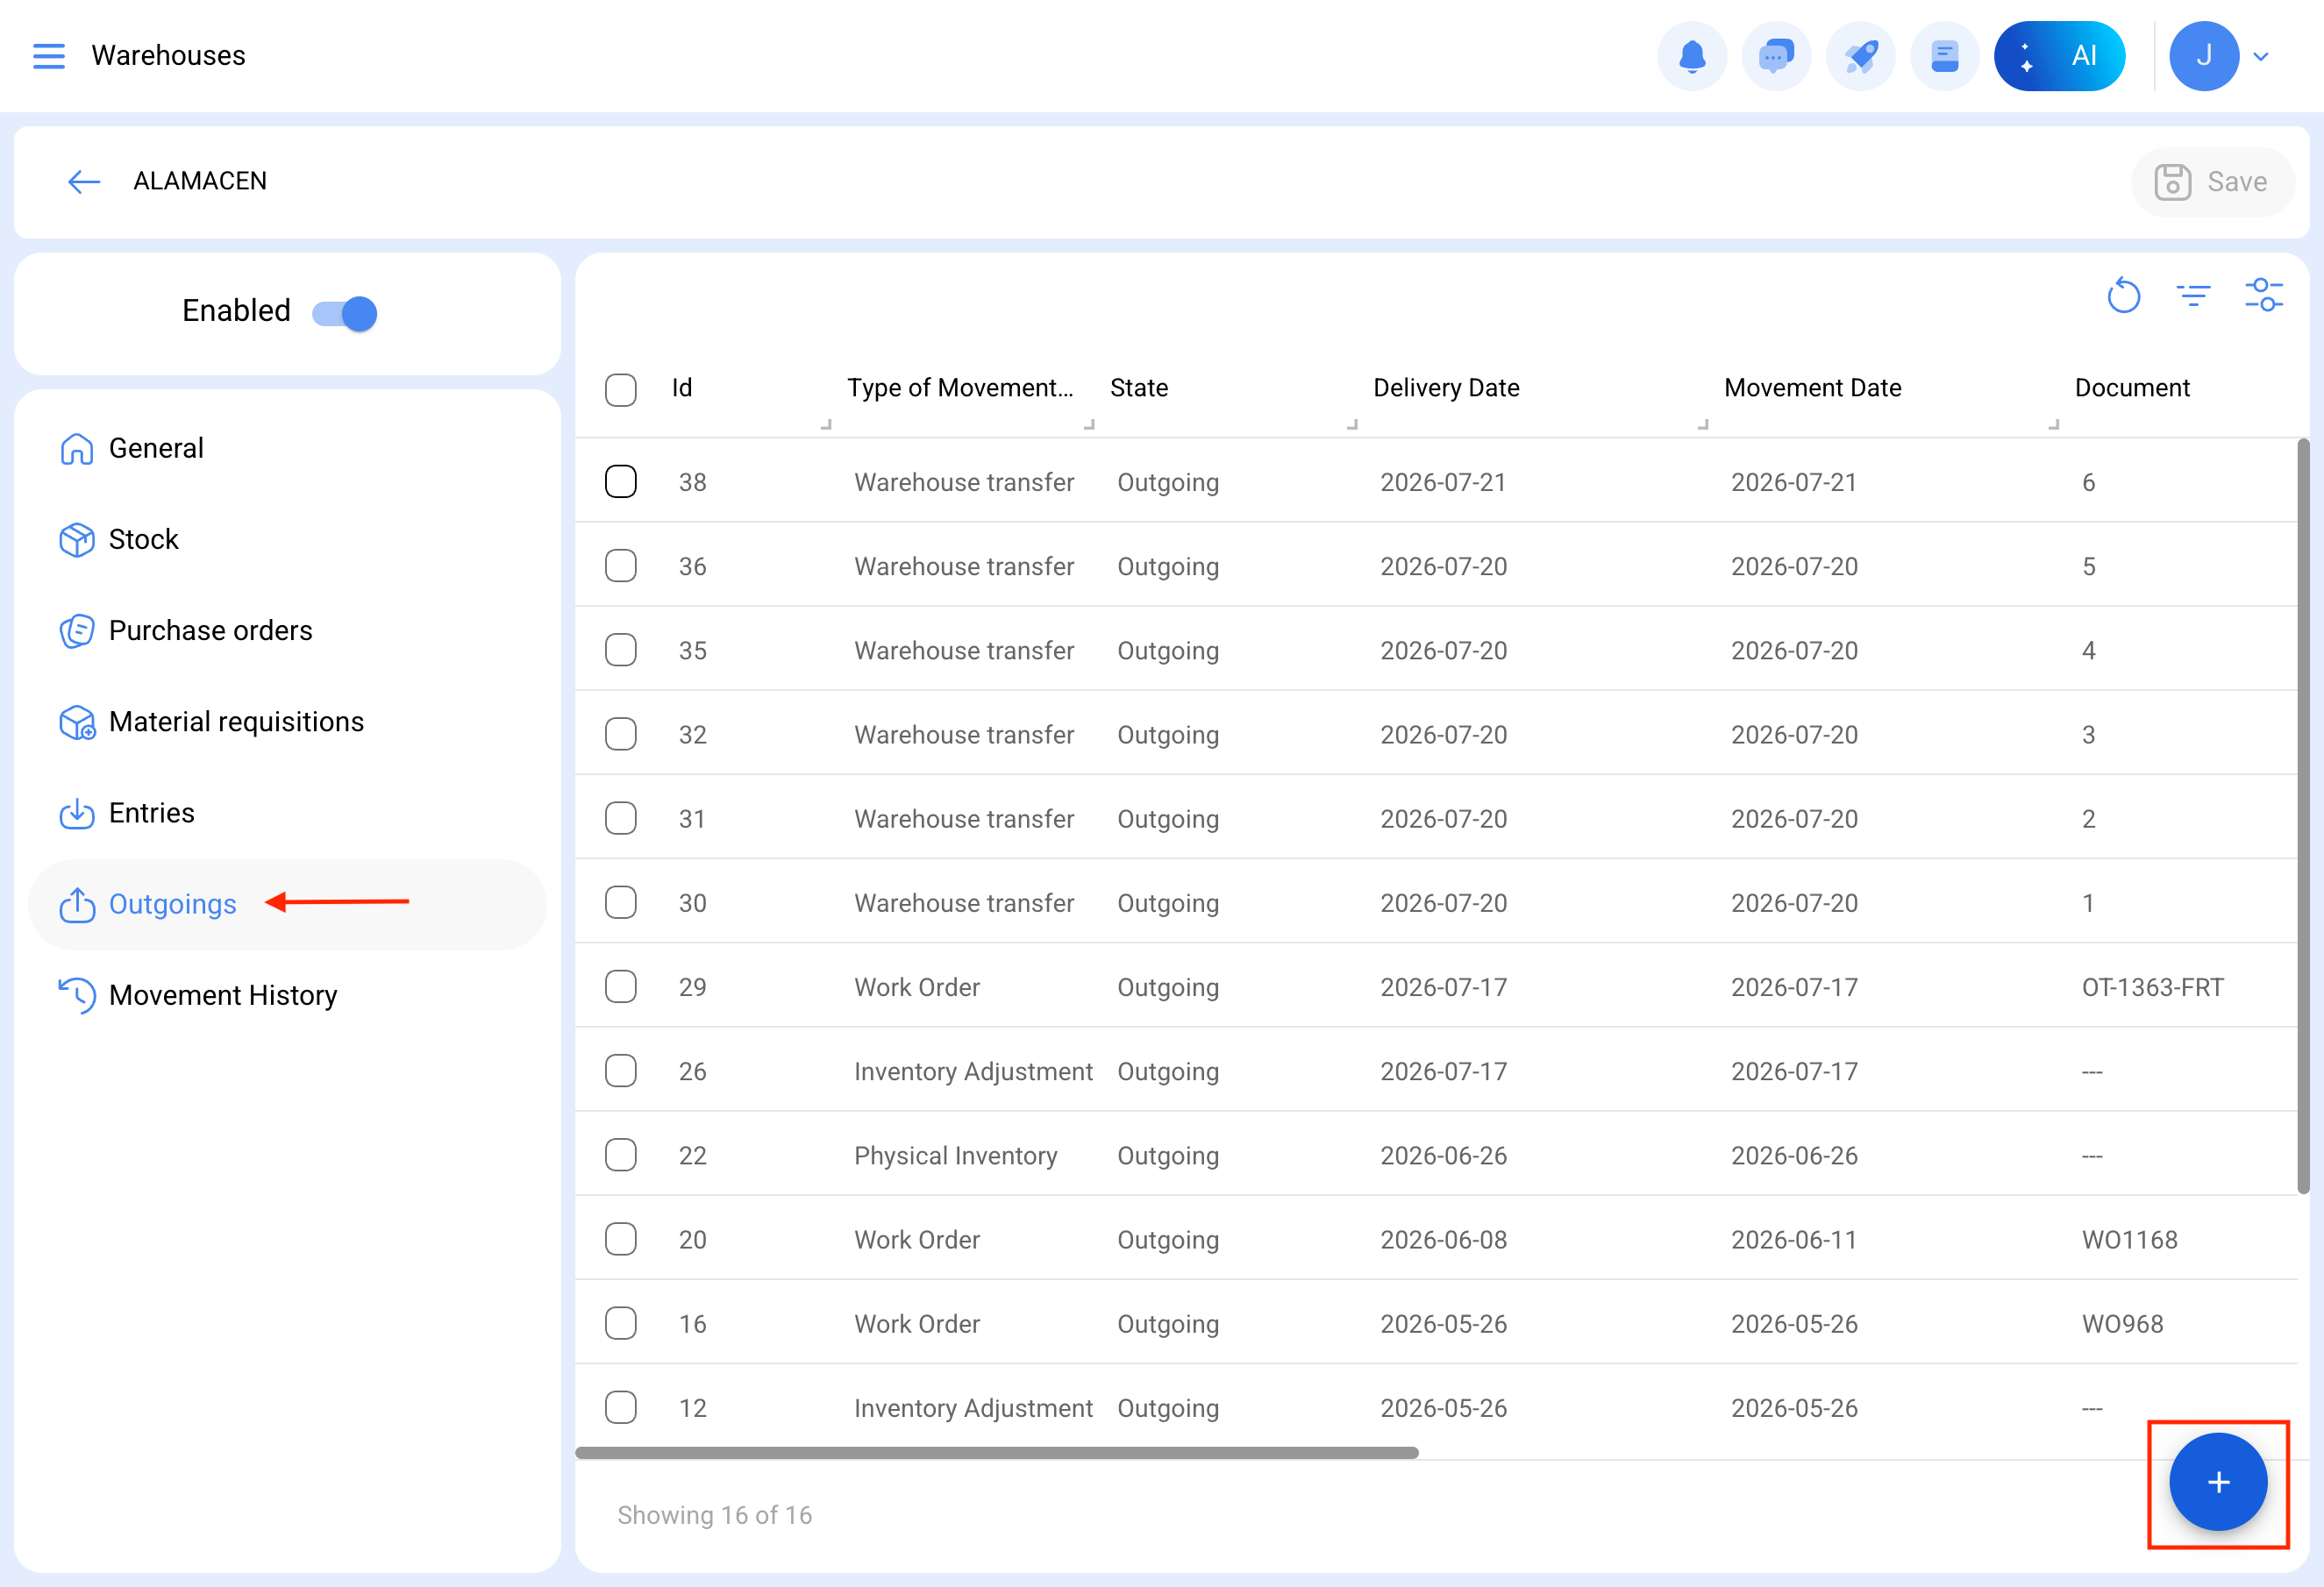
Task: Check the row with Id 29
Action: 621,987
